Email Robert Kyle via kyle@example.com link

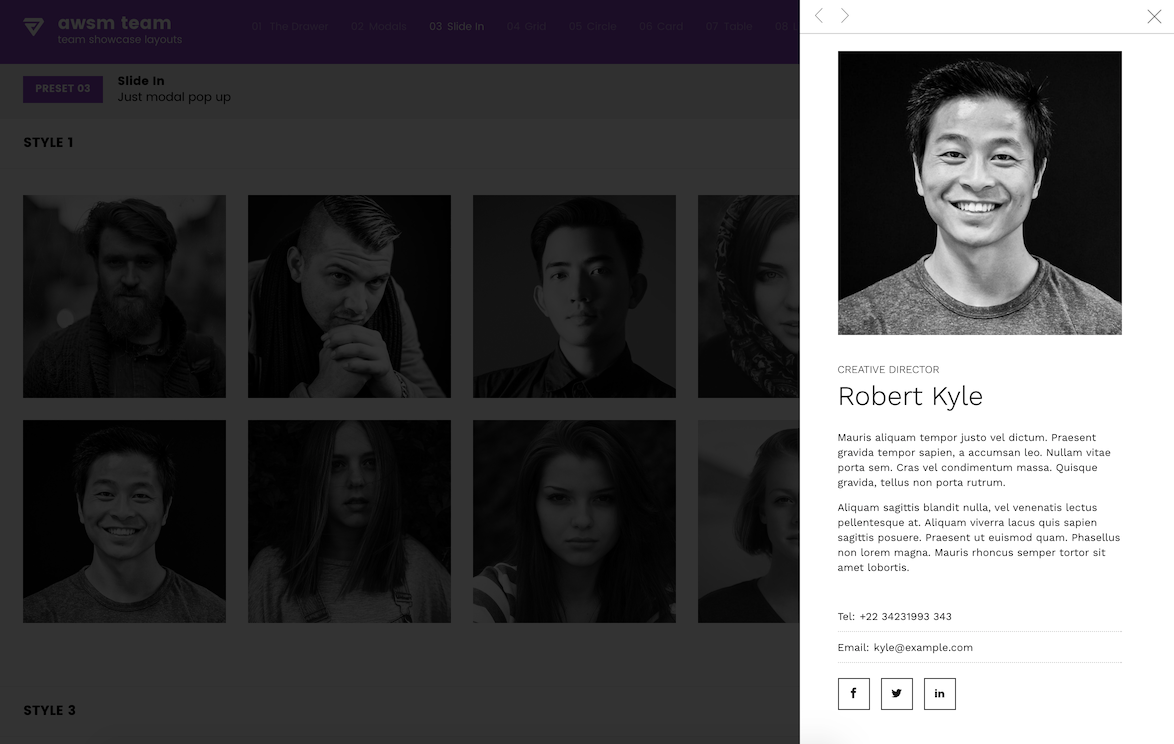pos(923,647)
